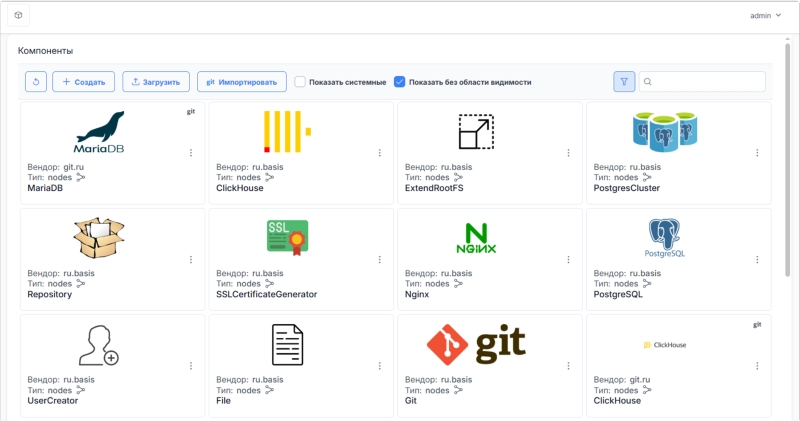Click the Repository component name
800x421 pixels.
coord(49,294)
